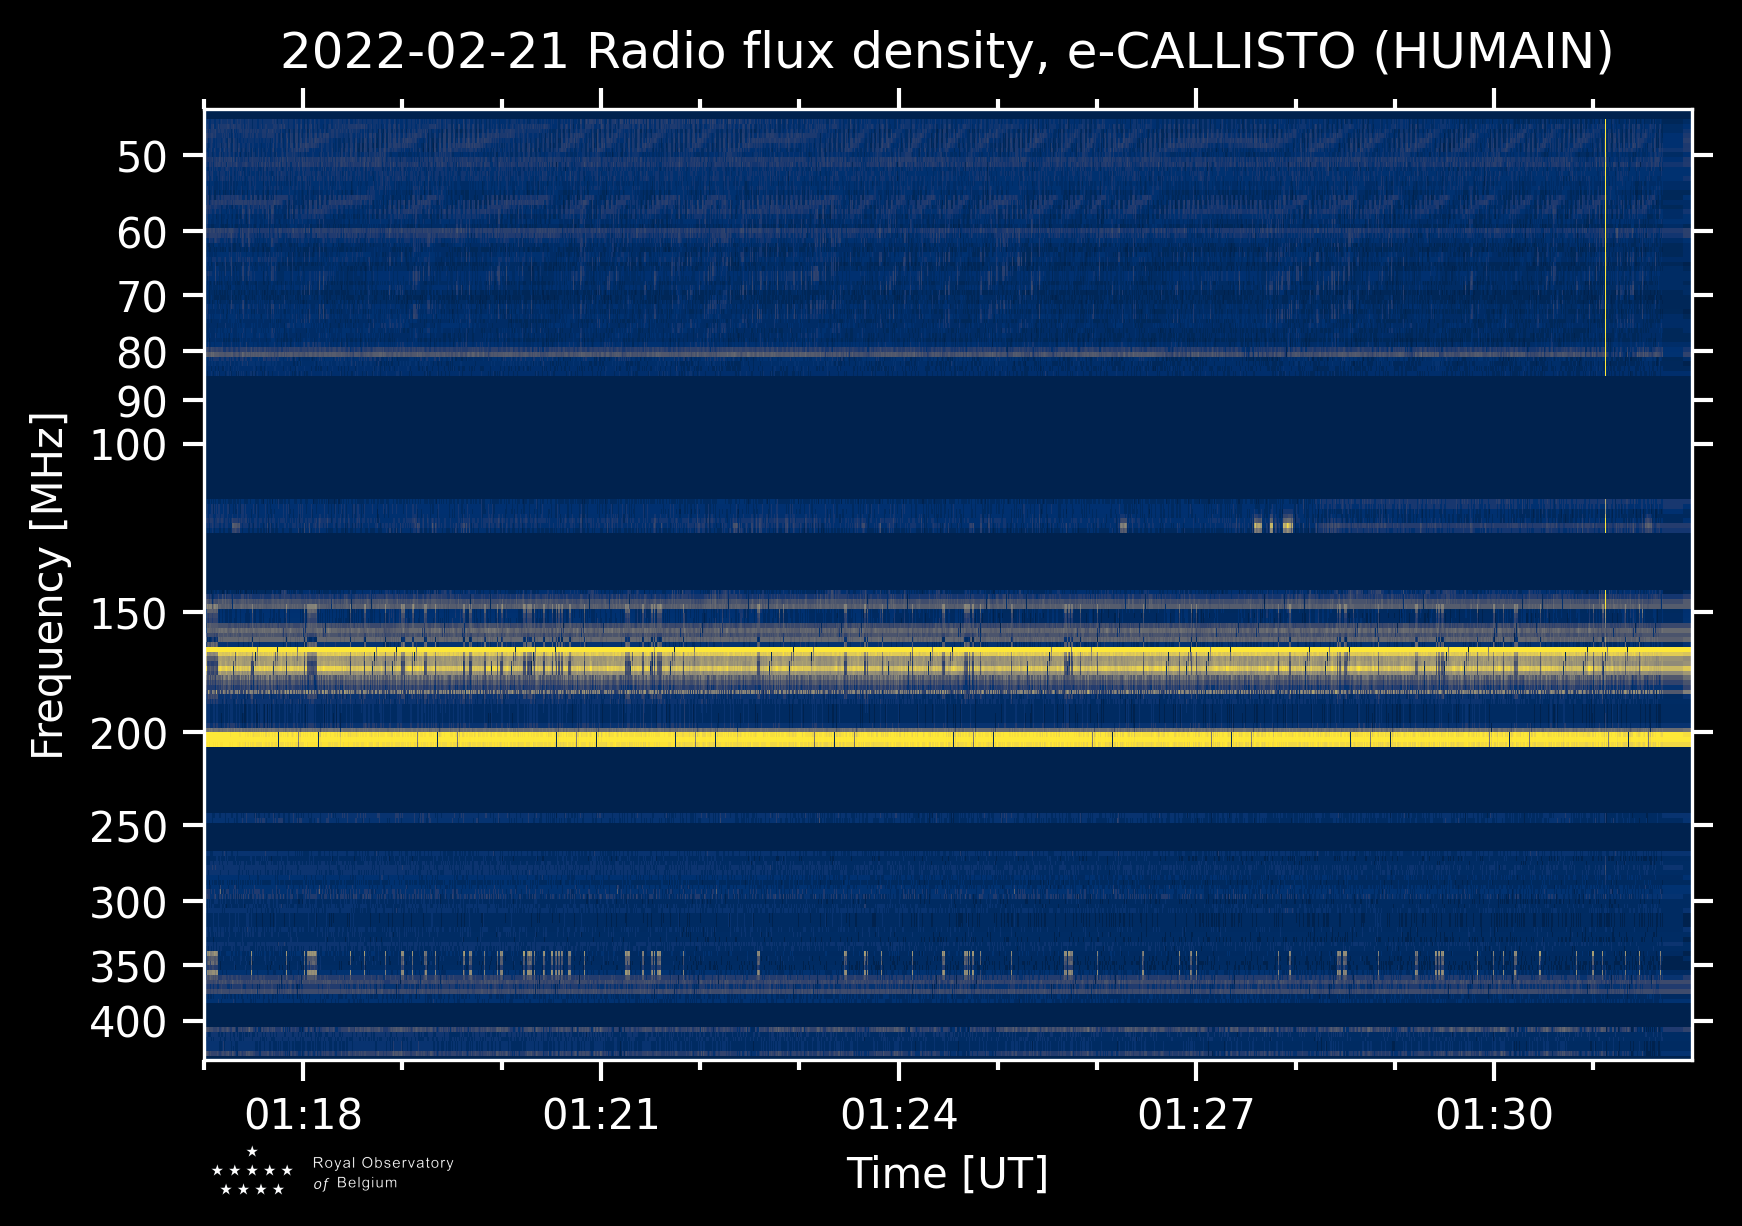Viewport: 1742px width, 1226px height.
Task: Click the Royal Observatory stars logo
Action: [x=252, y=1172]
